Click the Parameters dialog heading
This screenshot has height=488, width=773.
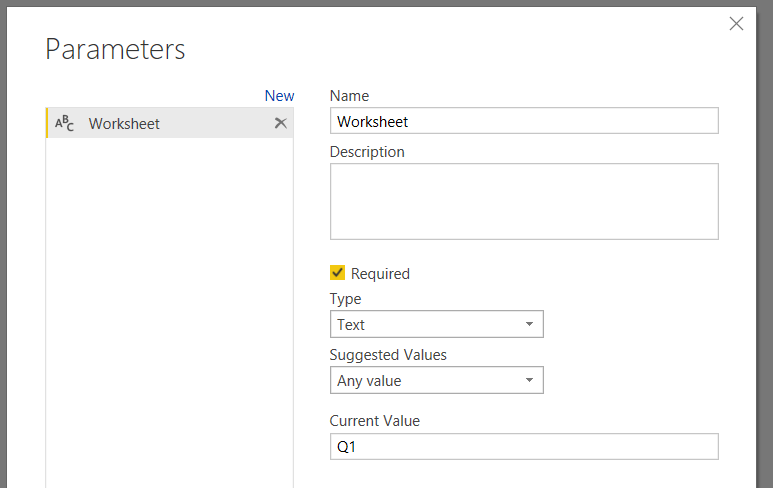point(115,49)
